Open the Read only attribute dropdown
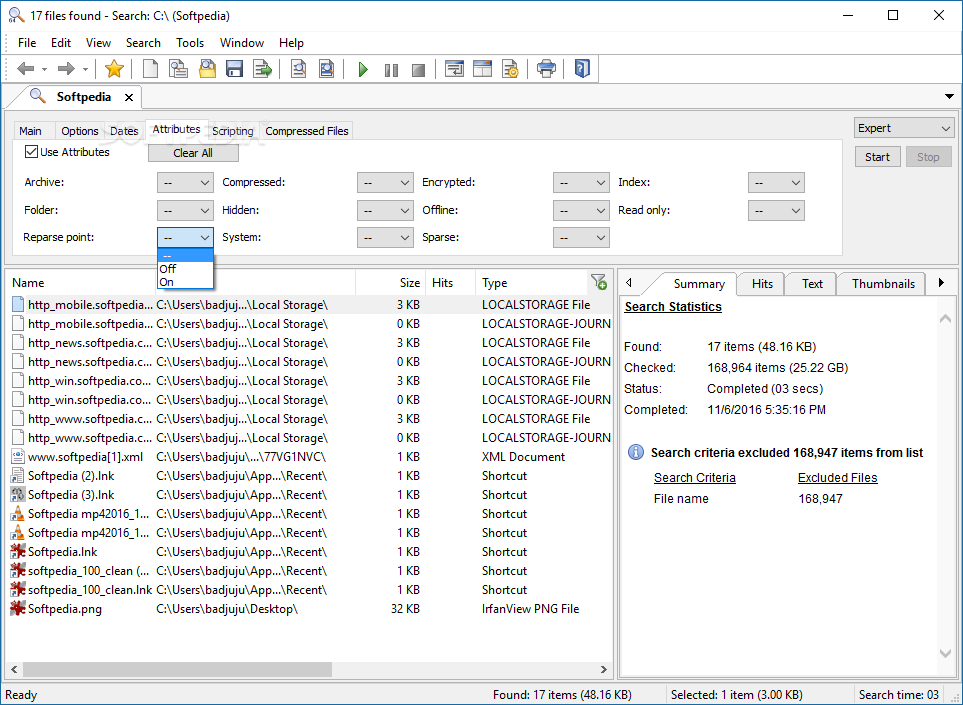The height and width of the screenshot is (705, 963). (776, 211)
